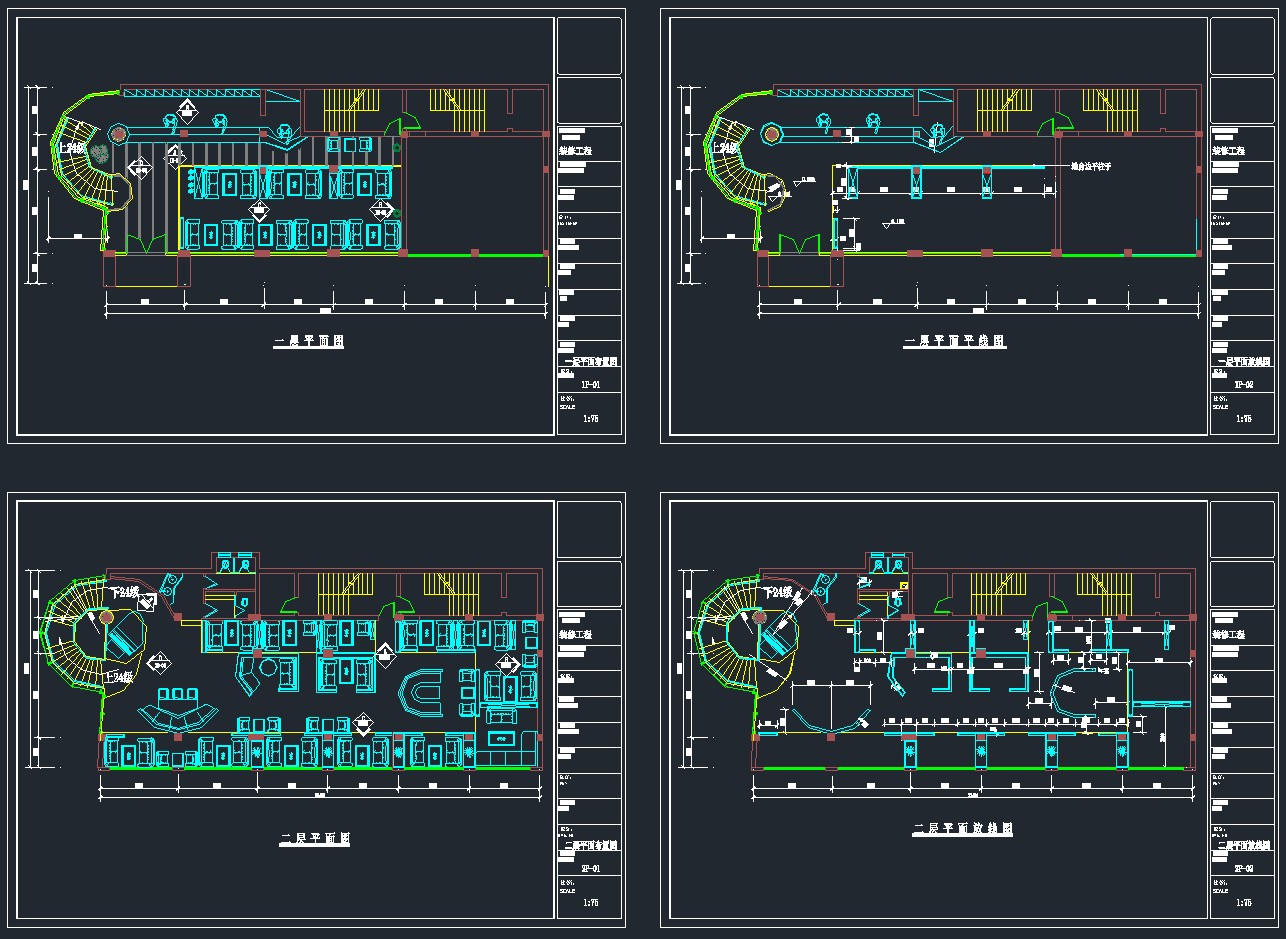Click the curved bar counter with three stools
The height and width of the screenshot is (939, 1286).
[177, 712]
